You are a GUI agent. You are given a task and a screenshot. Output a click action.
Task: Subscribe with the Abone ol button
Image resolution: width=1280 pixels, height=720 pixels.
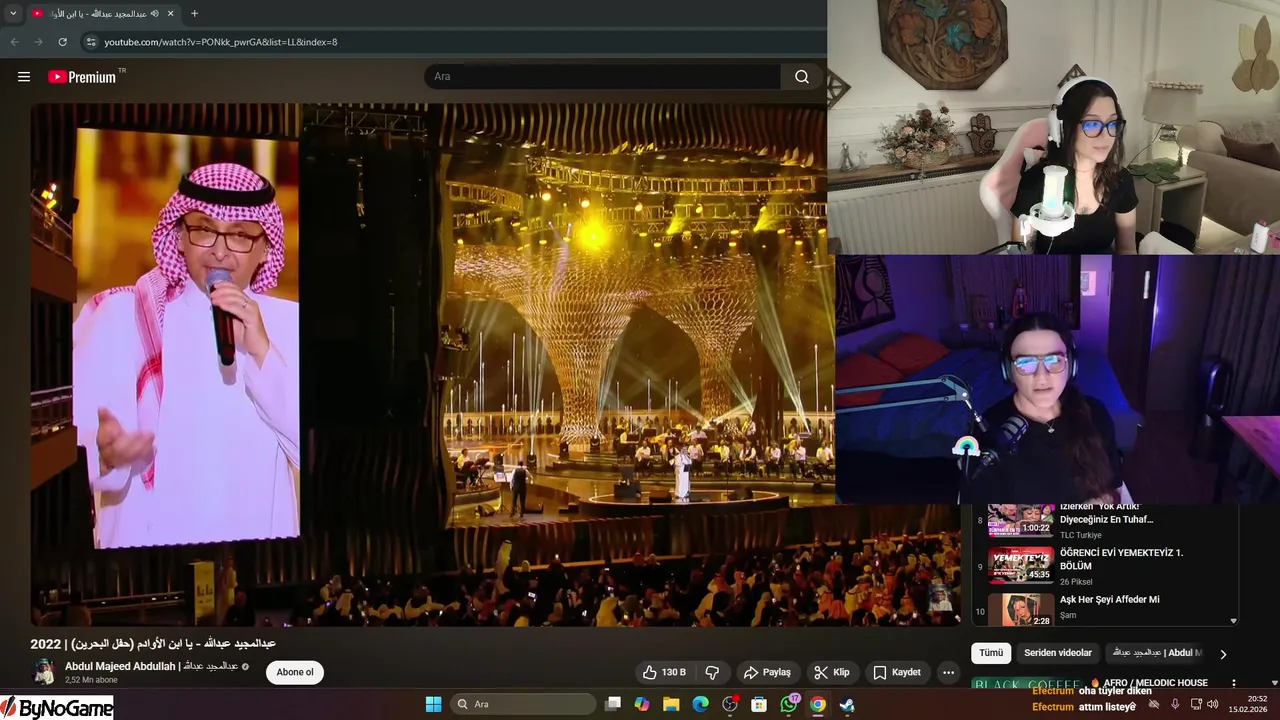pyautogui.click(x=295, y=672)
